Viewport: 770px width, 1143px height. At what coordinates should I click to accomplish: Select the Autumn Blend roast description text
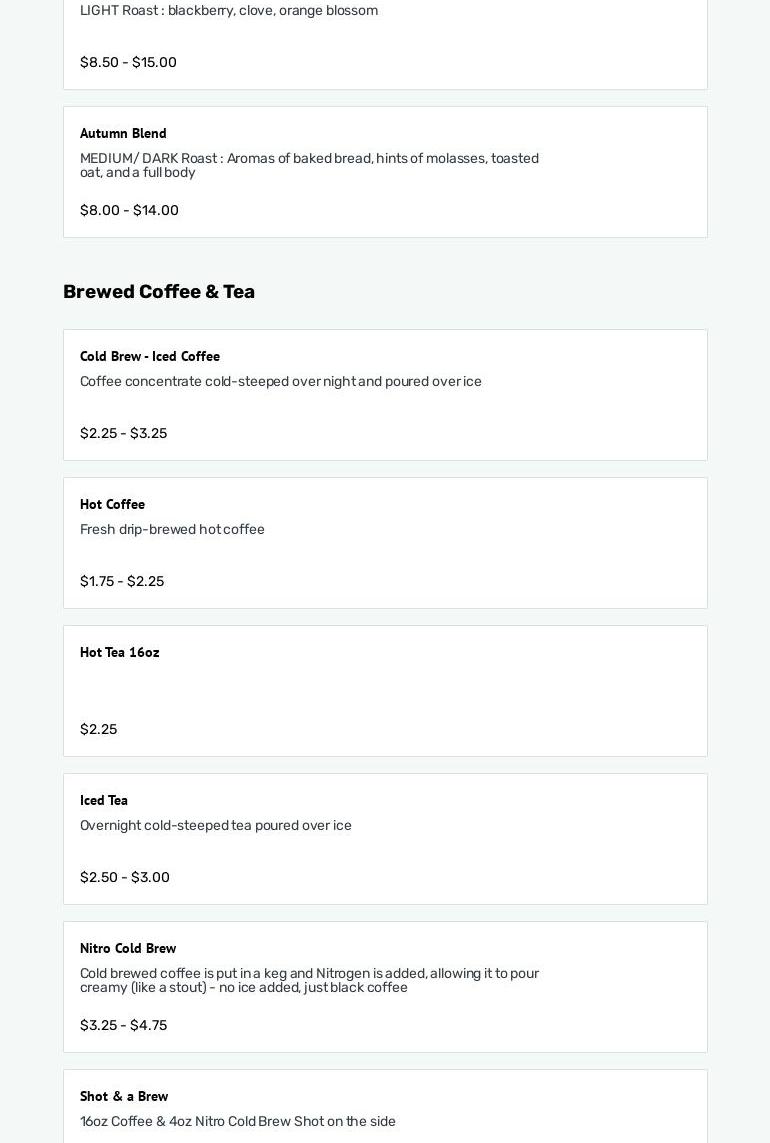[309, 166]
